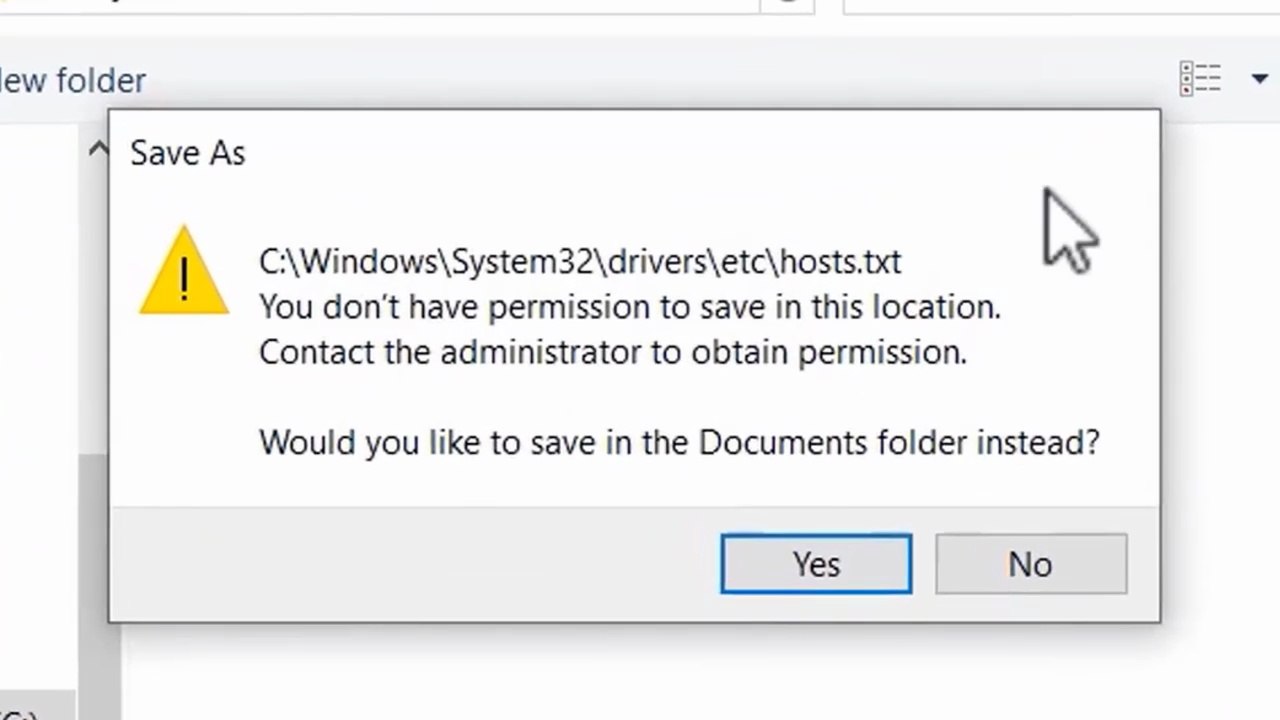Viewport: 1280px width, 720px height.
Task: Click the Save As dialog title
Action: coord(188,153)
